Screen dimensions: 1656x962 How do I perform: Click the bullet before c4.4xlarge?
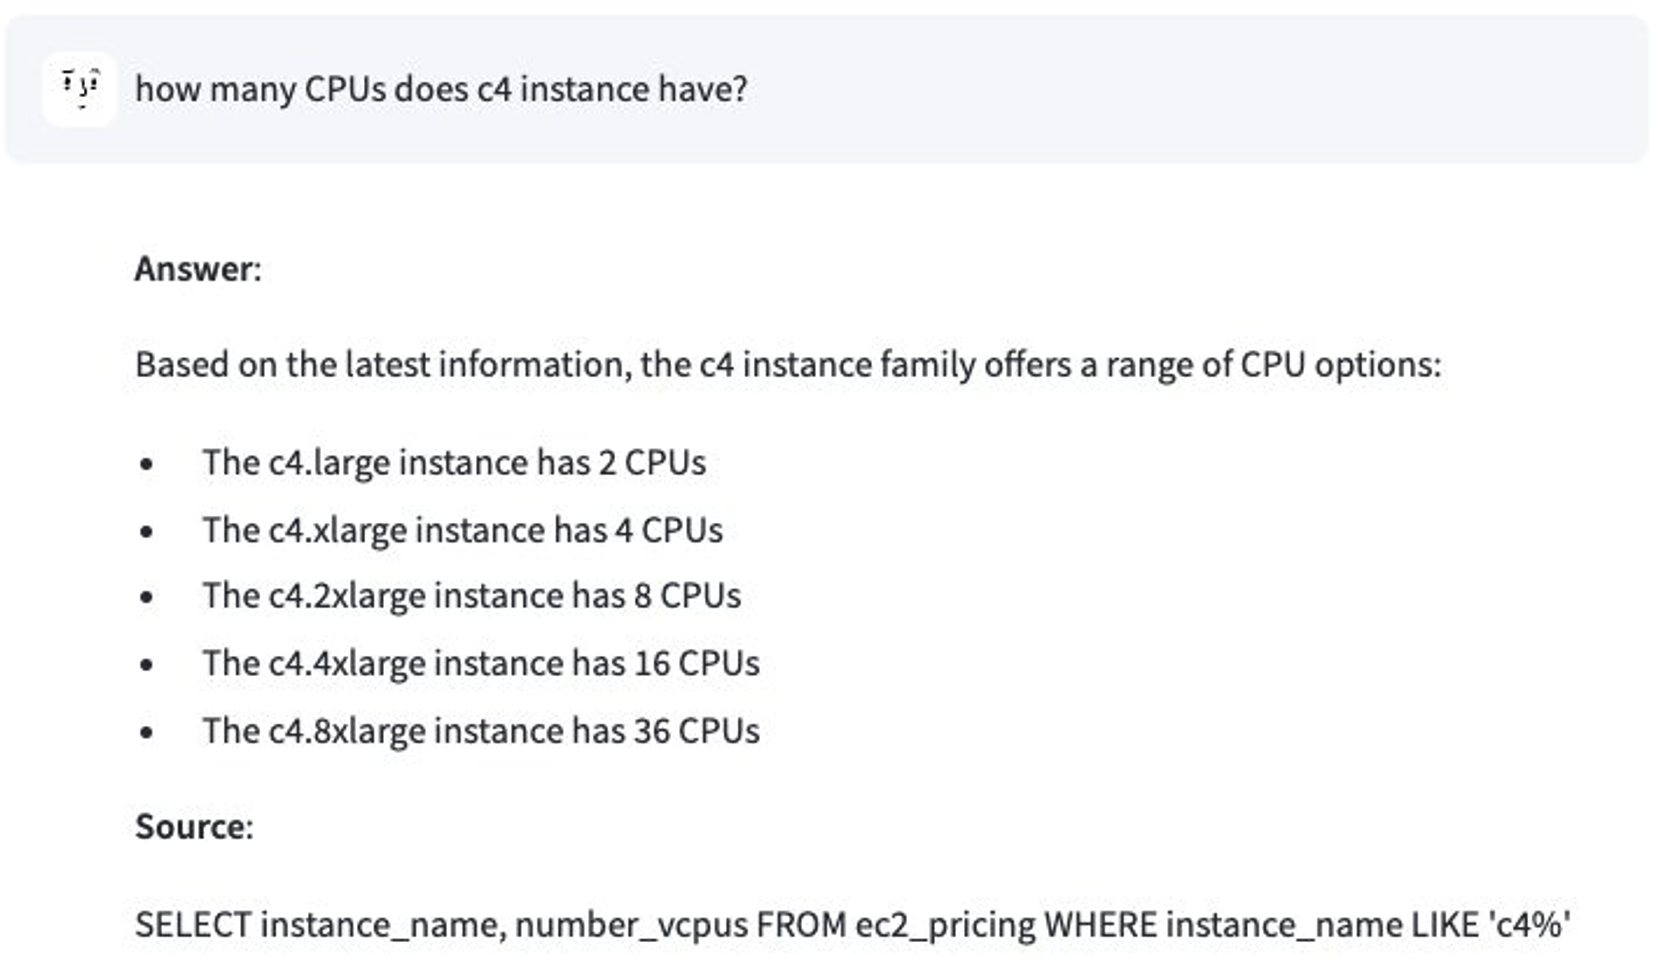147,664
